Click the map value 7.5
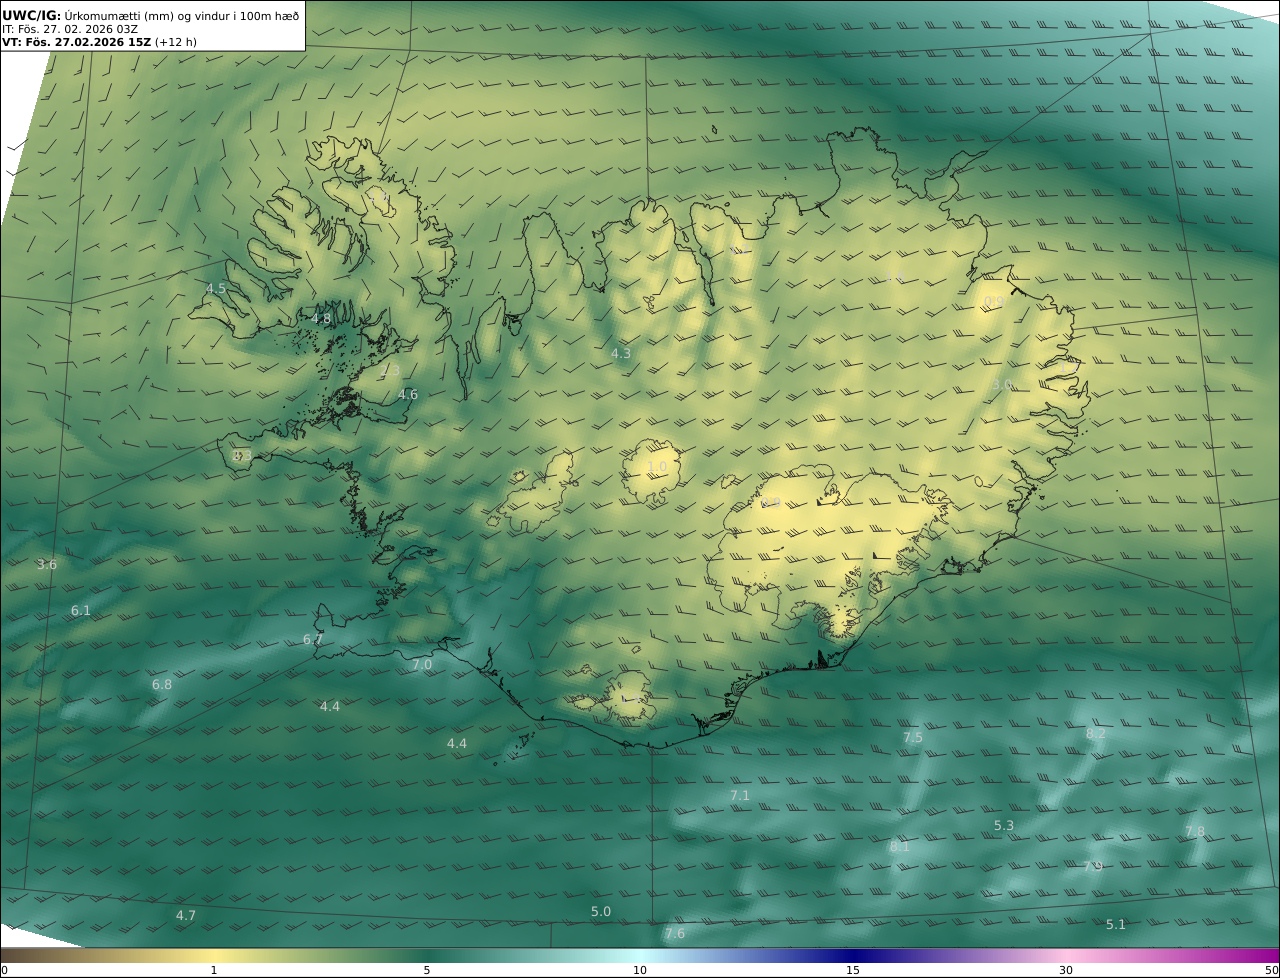Viewport: 1280px width, 978px height. [x=913, y=738]
